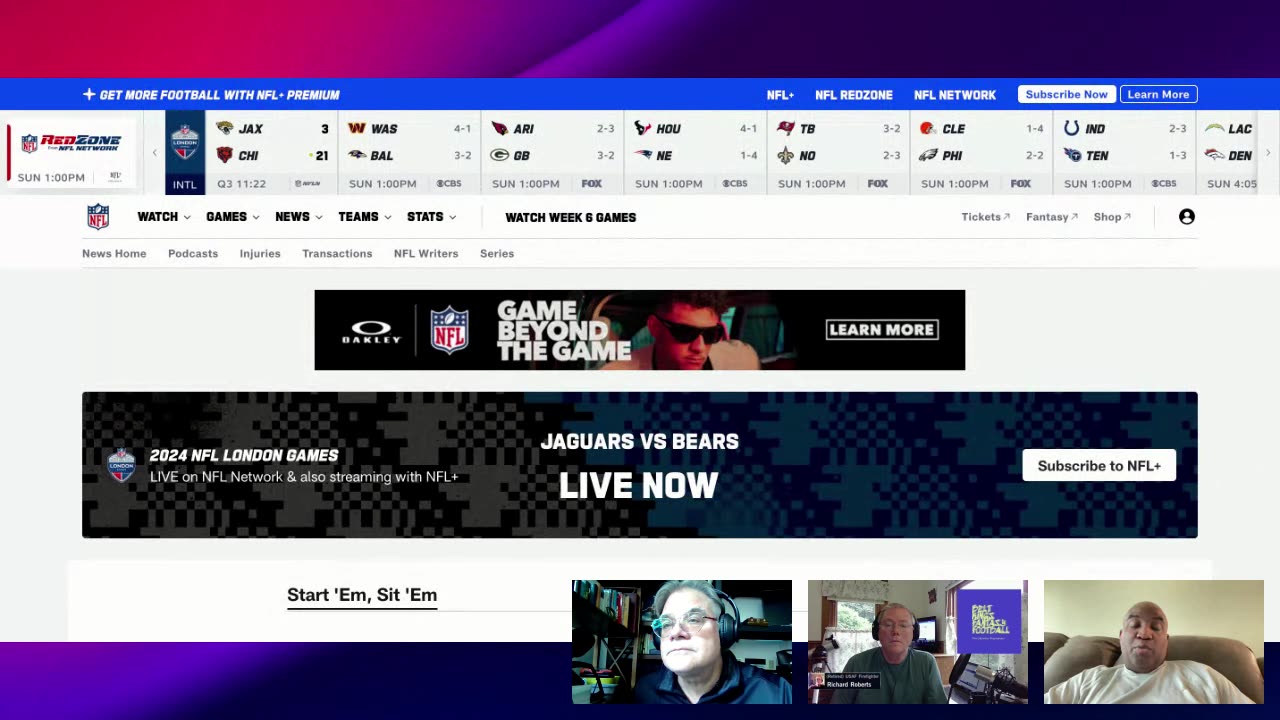
Task: Open the Tickets external link
Action: click(985, 217)
